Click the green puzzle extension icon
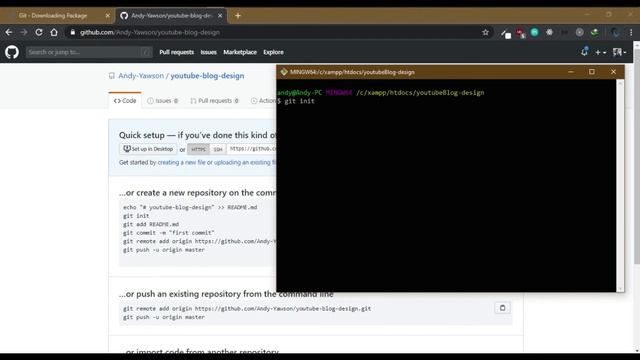This screenshot has width=640, height=360. 594,32
